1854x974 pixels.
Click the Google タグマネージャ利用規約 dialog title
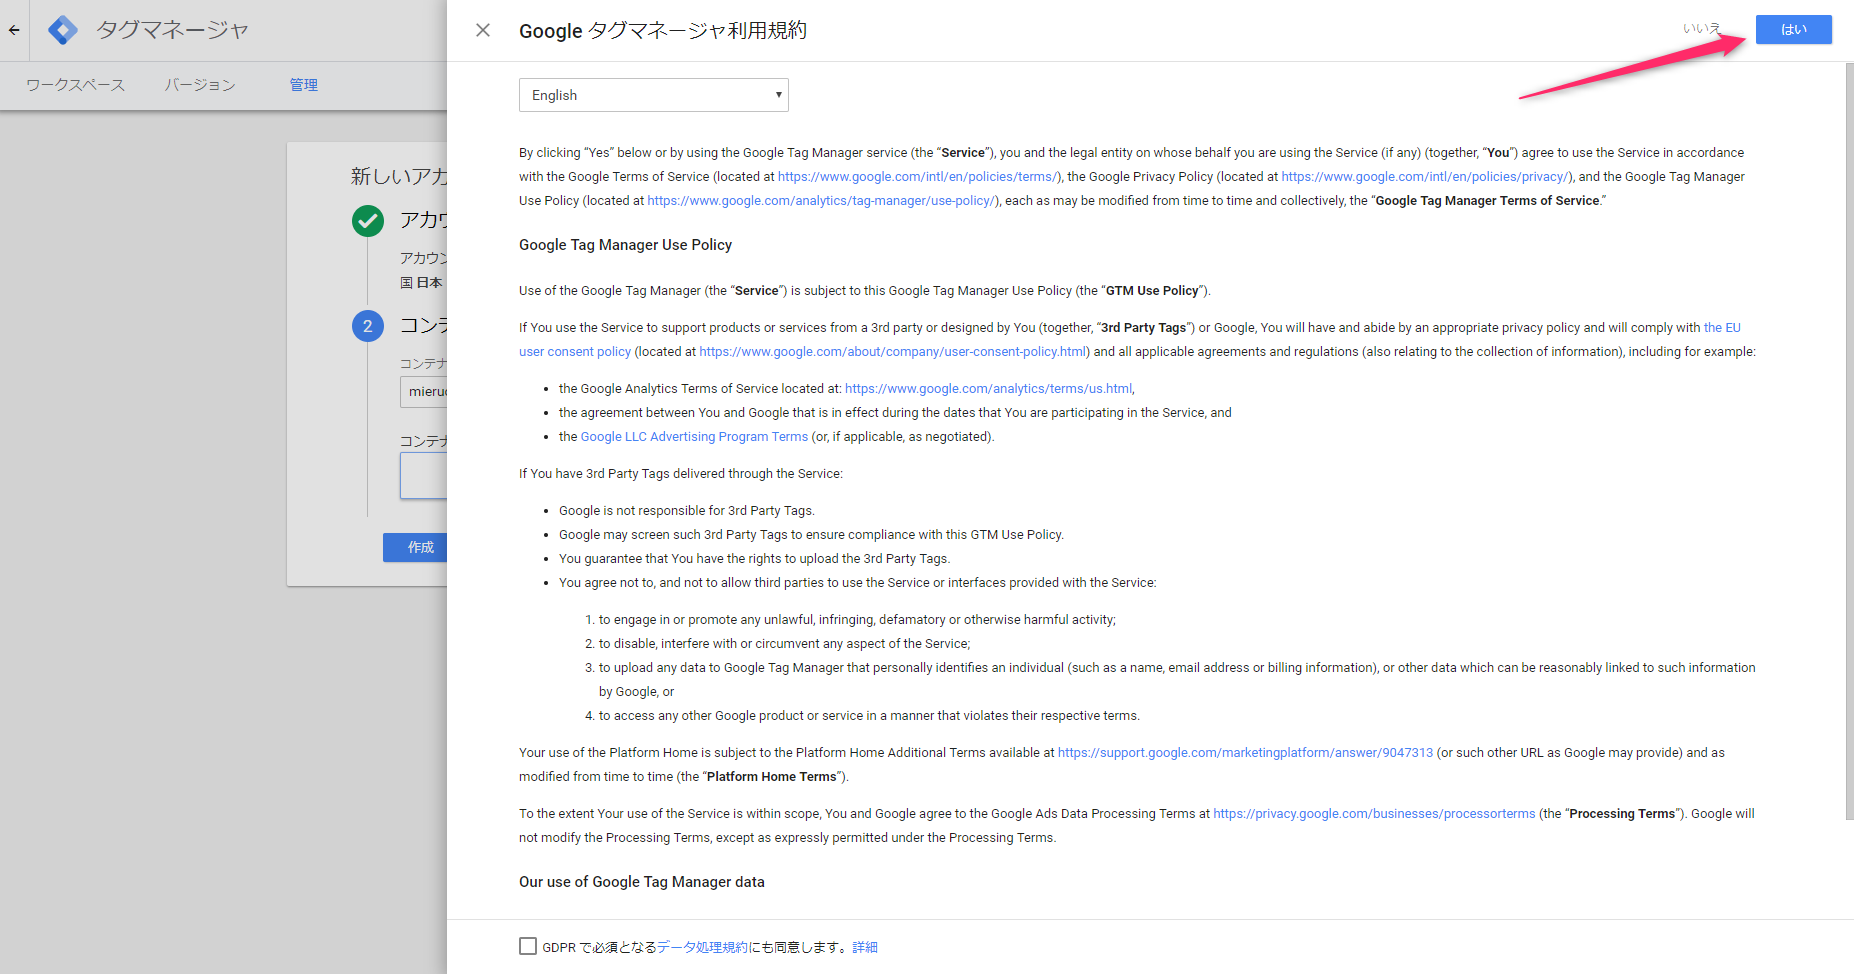(x=663, y=30)
